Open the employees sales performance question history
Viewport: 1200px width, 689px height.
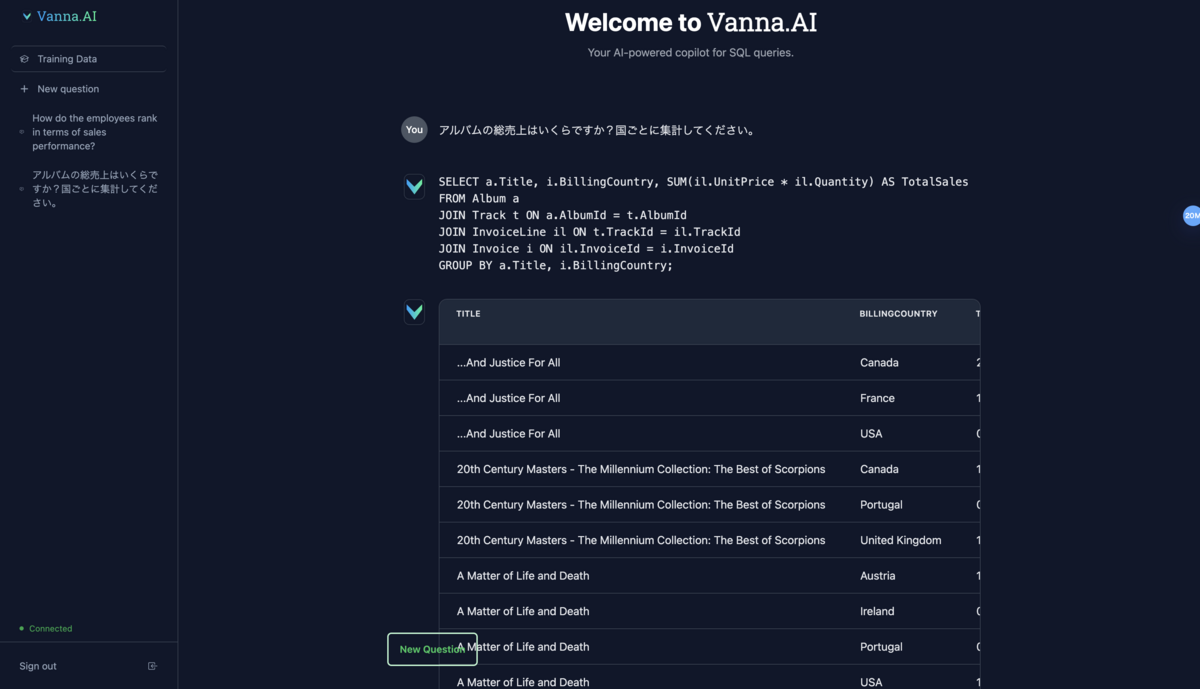(x=94, y=132)
